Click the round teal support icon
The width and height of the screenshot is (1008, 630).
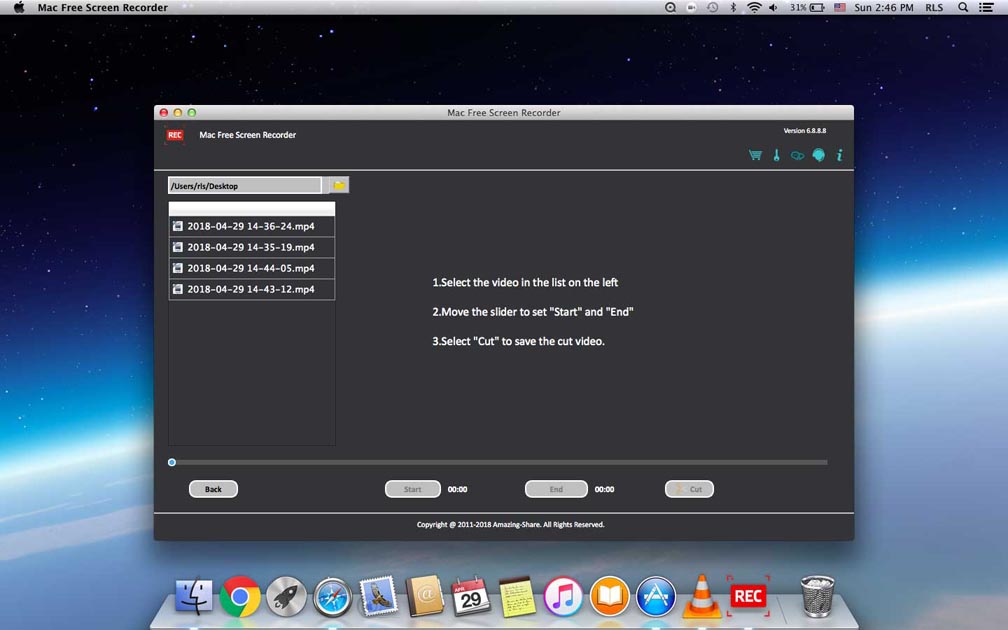coord(818,155)
